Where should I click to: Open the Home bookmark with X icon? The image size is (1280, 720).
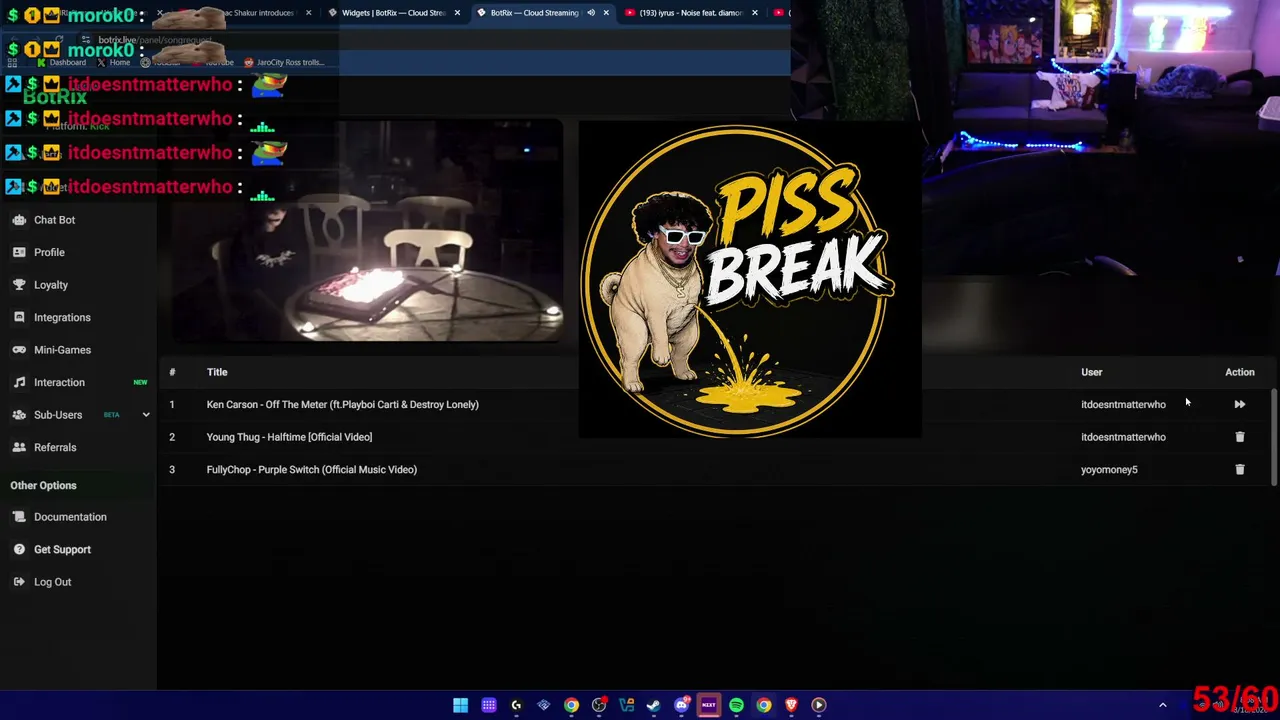[x=113, y=62]
